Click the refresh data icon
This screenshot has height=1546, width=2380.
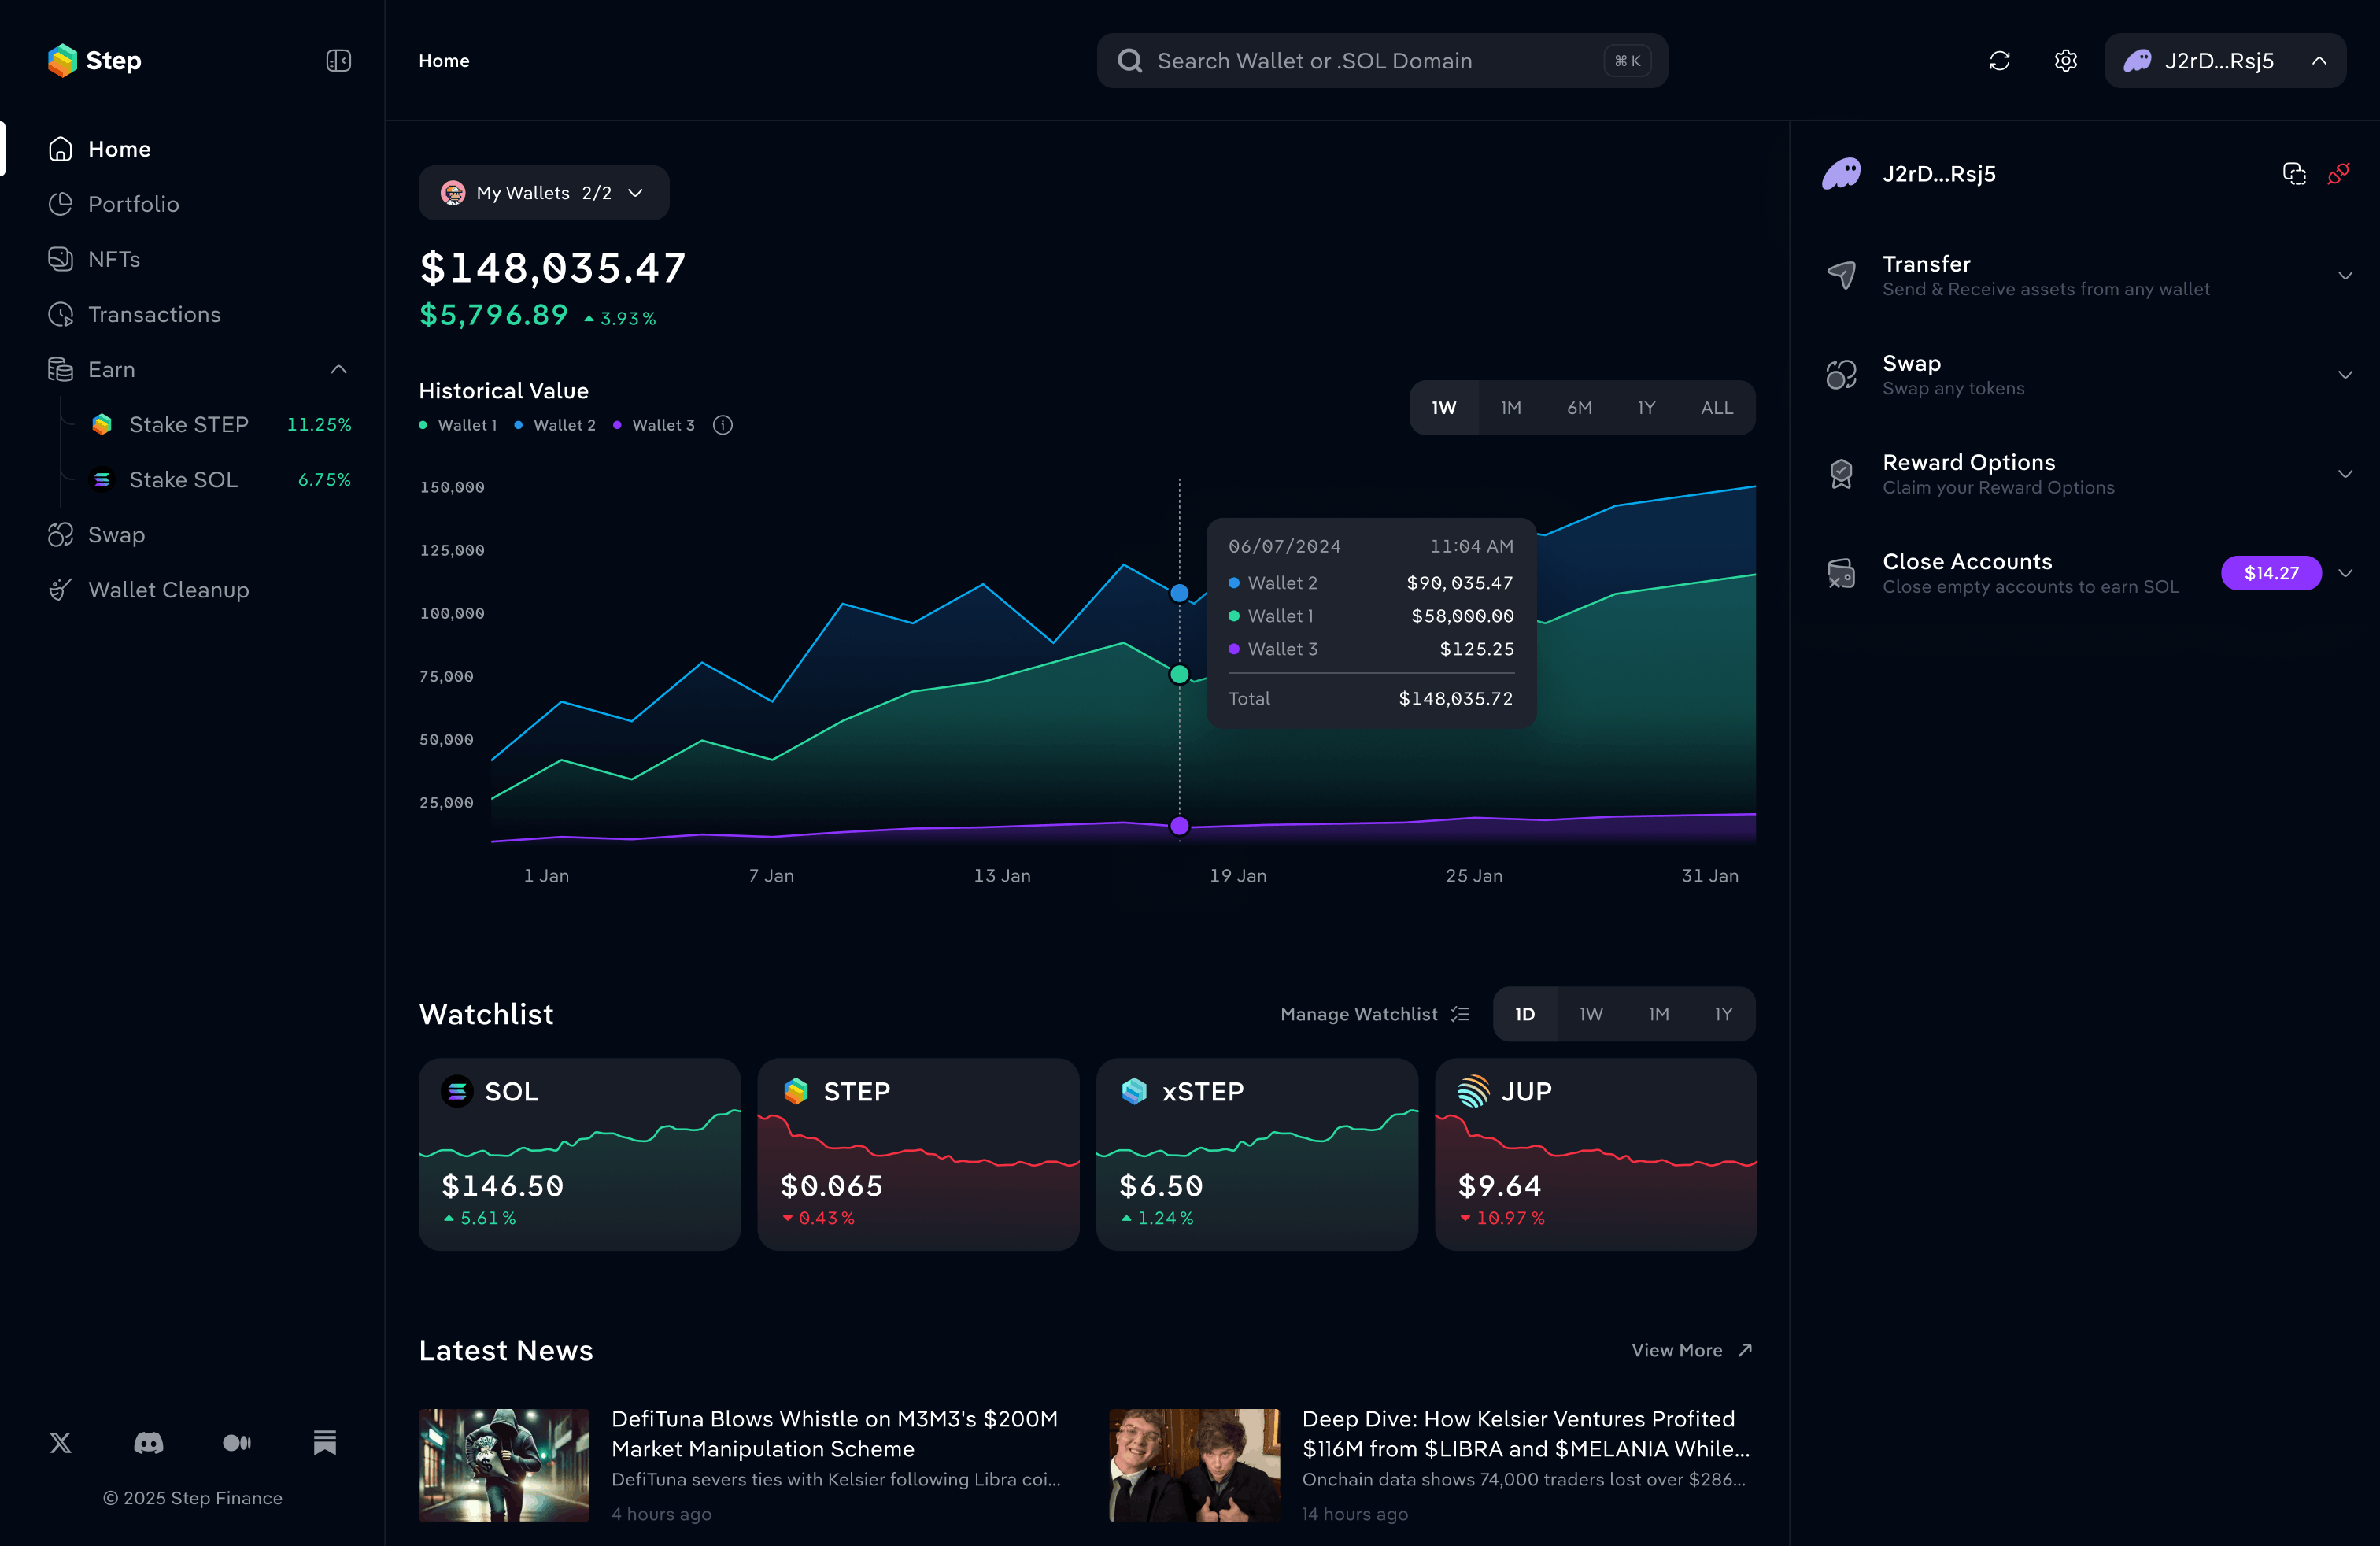click(x=1999, y=61)
